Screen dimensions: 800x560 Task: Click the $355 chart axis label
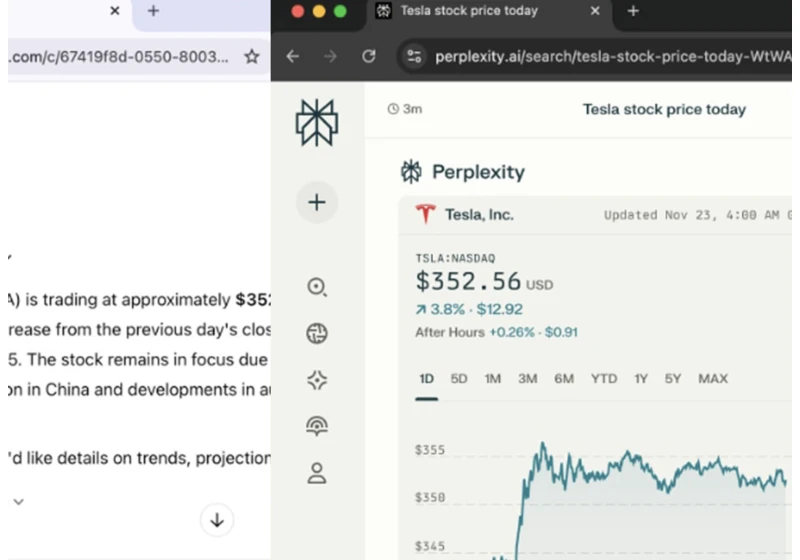(430, 450)
